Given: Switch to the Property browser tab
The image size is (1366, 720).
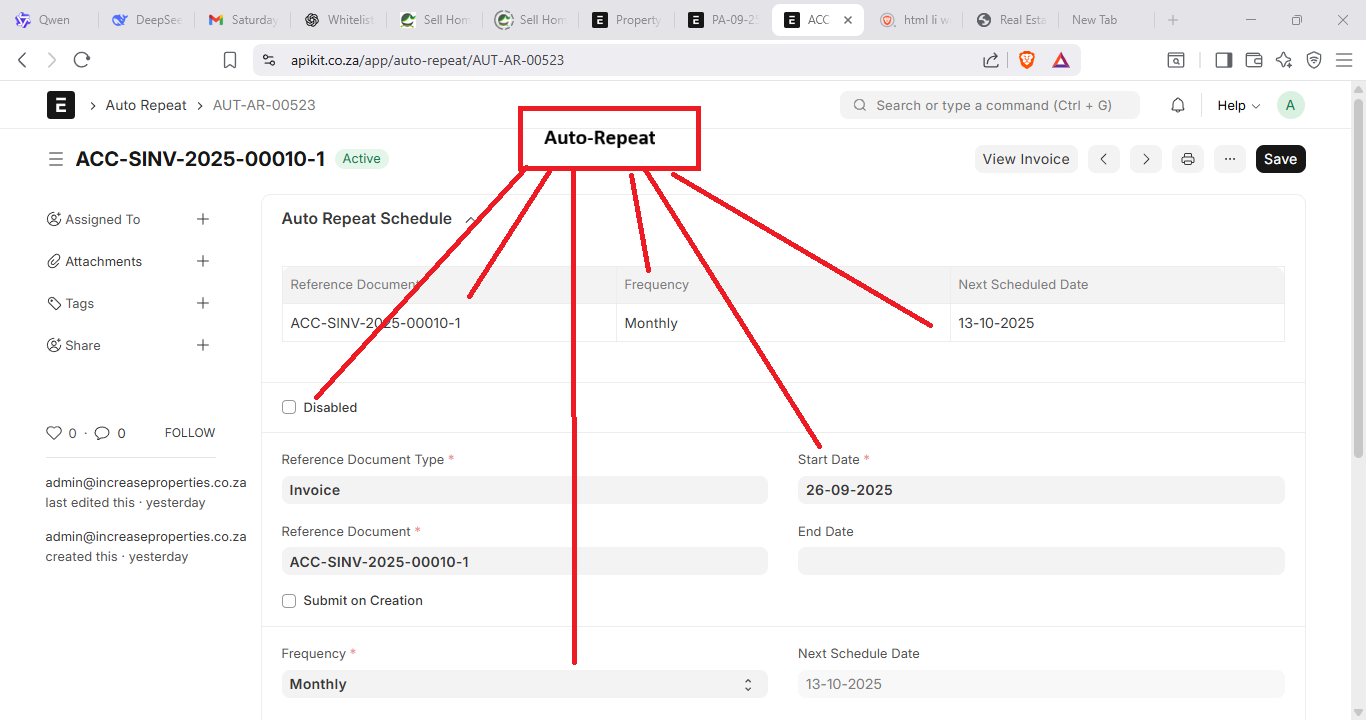Looking at the screenshot, I should 627,20.
